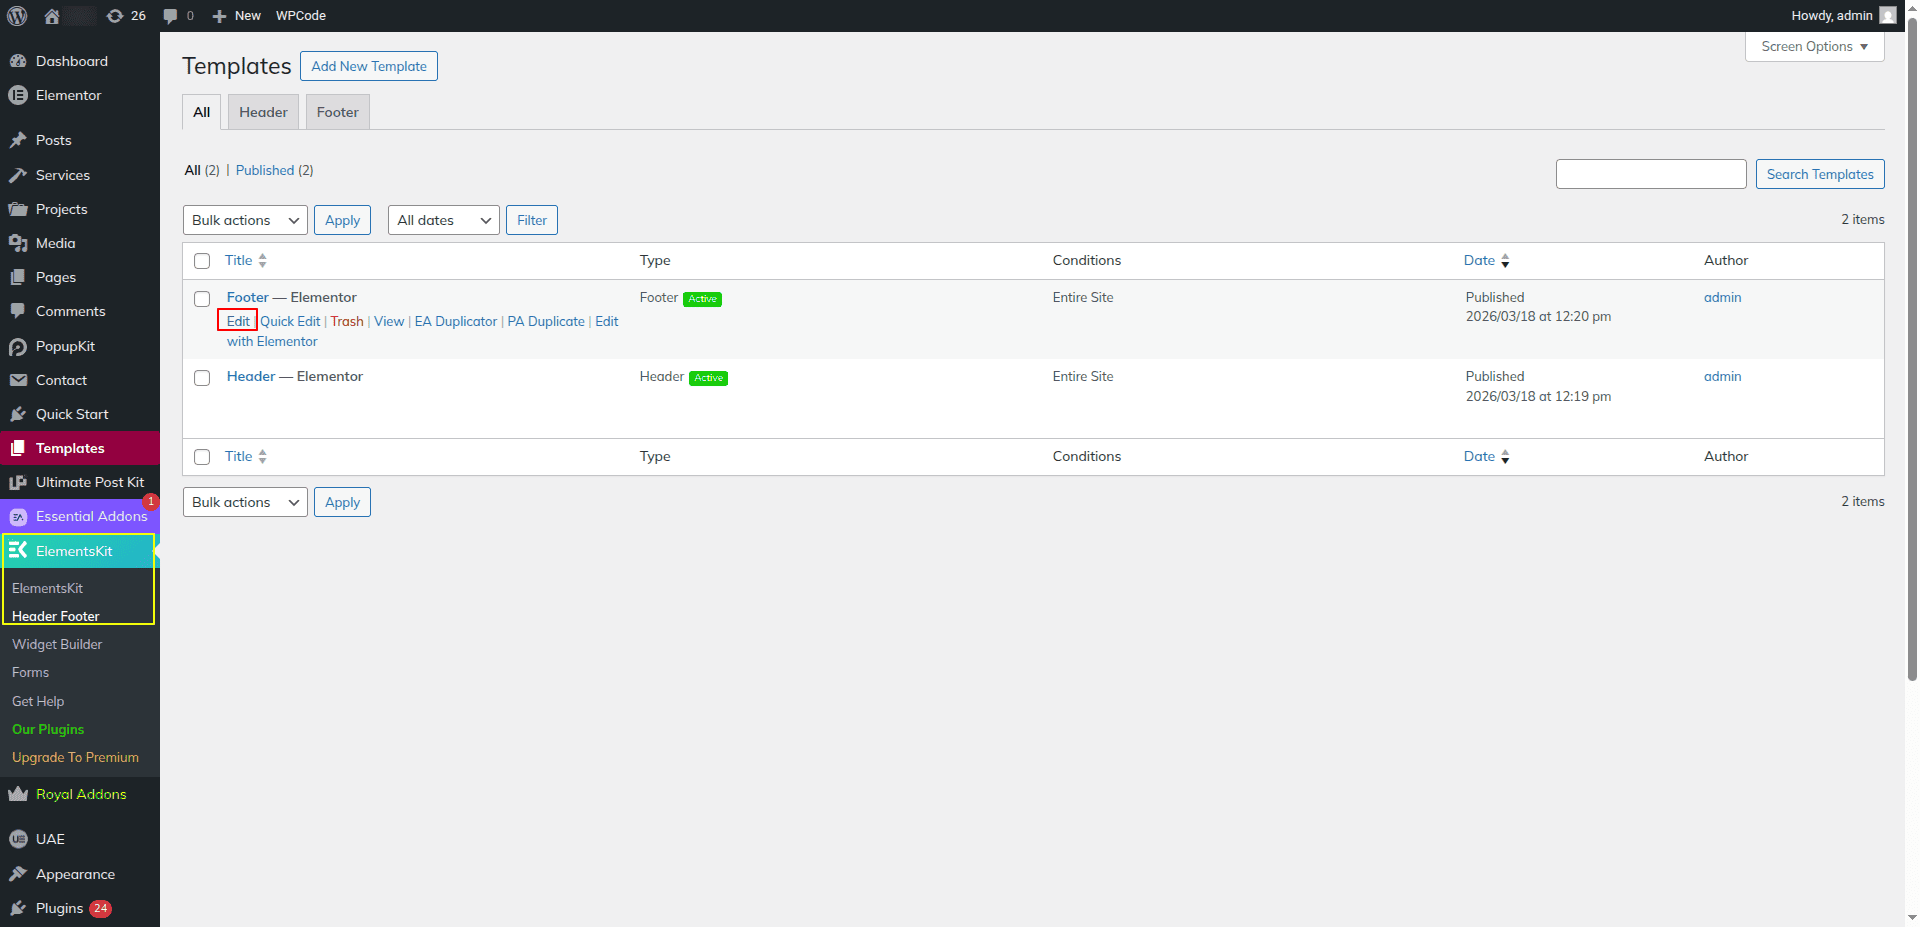Click Entire Site condition for Header row
Screen dimensions: 1920x927
1083,376
